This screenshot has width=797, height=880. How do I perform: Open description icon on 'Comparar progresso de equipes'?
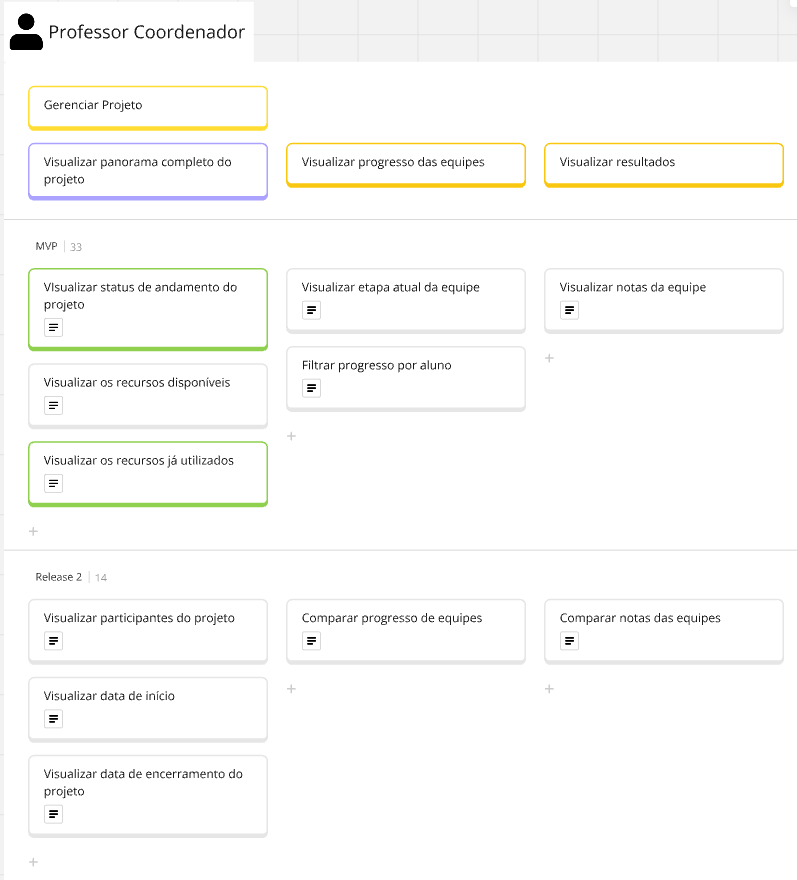(x=312, y=640)
